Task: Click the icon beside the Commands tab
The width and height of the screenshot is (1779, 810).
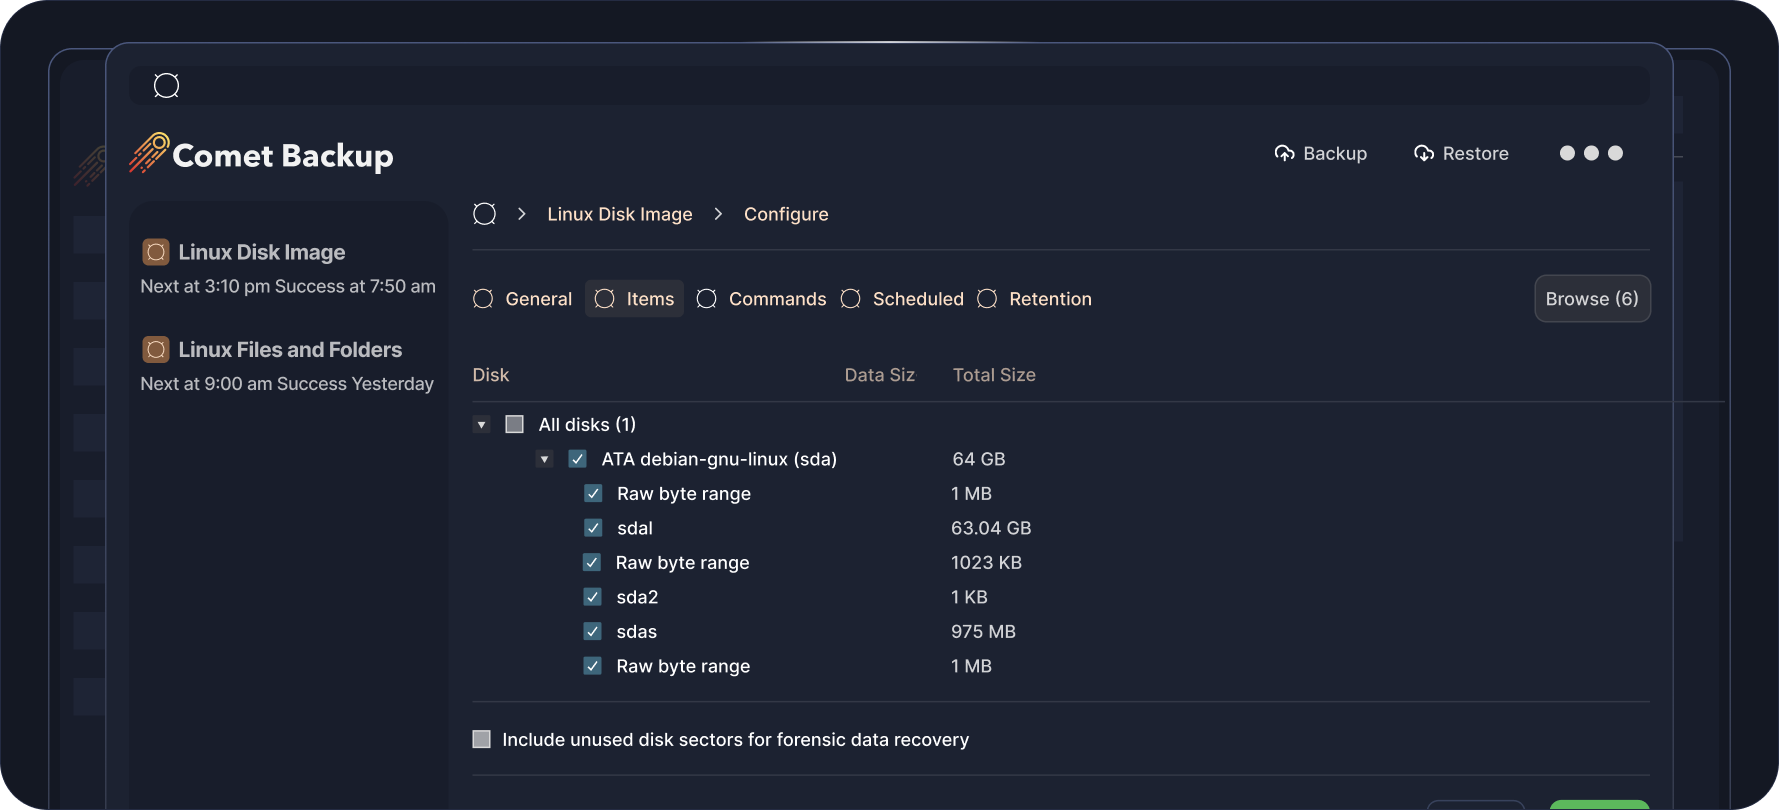Action: coord(706,299)
